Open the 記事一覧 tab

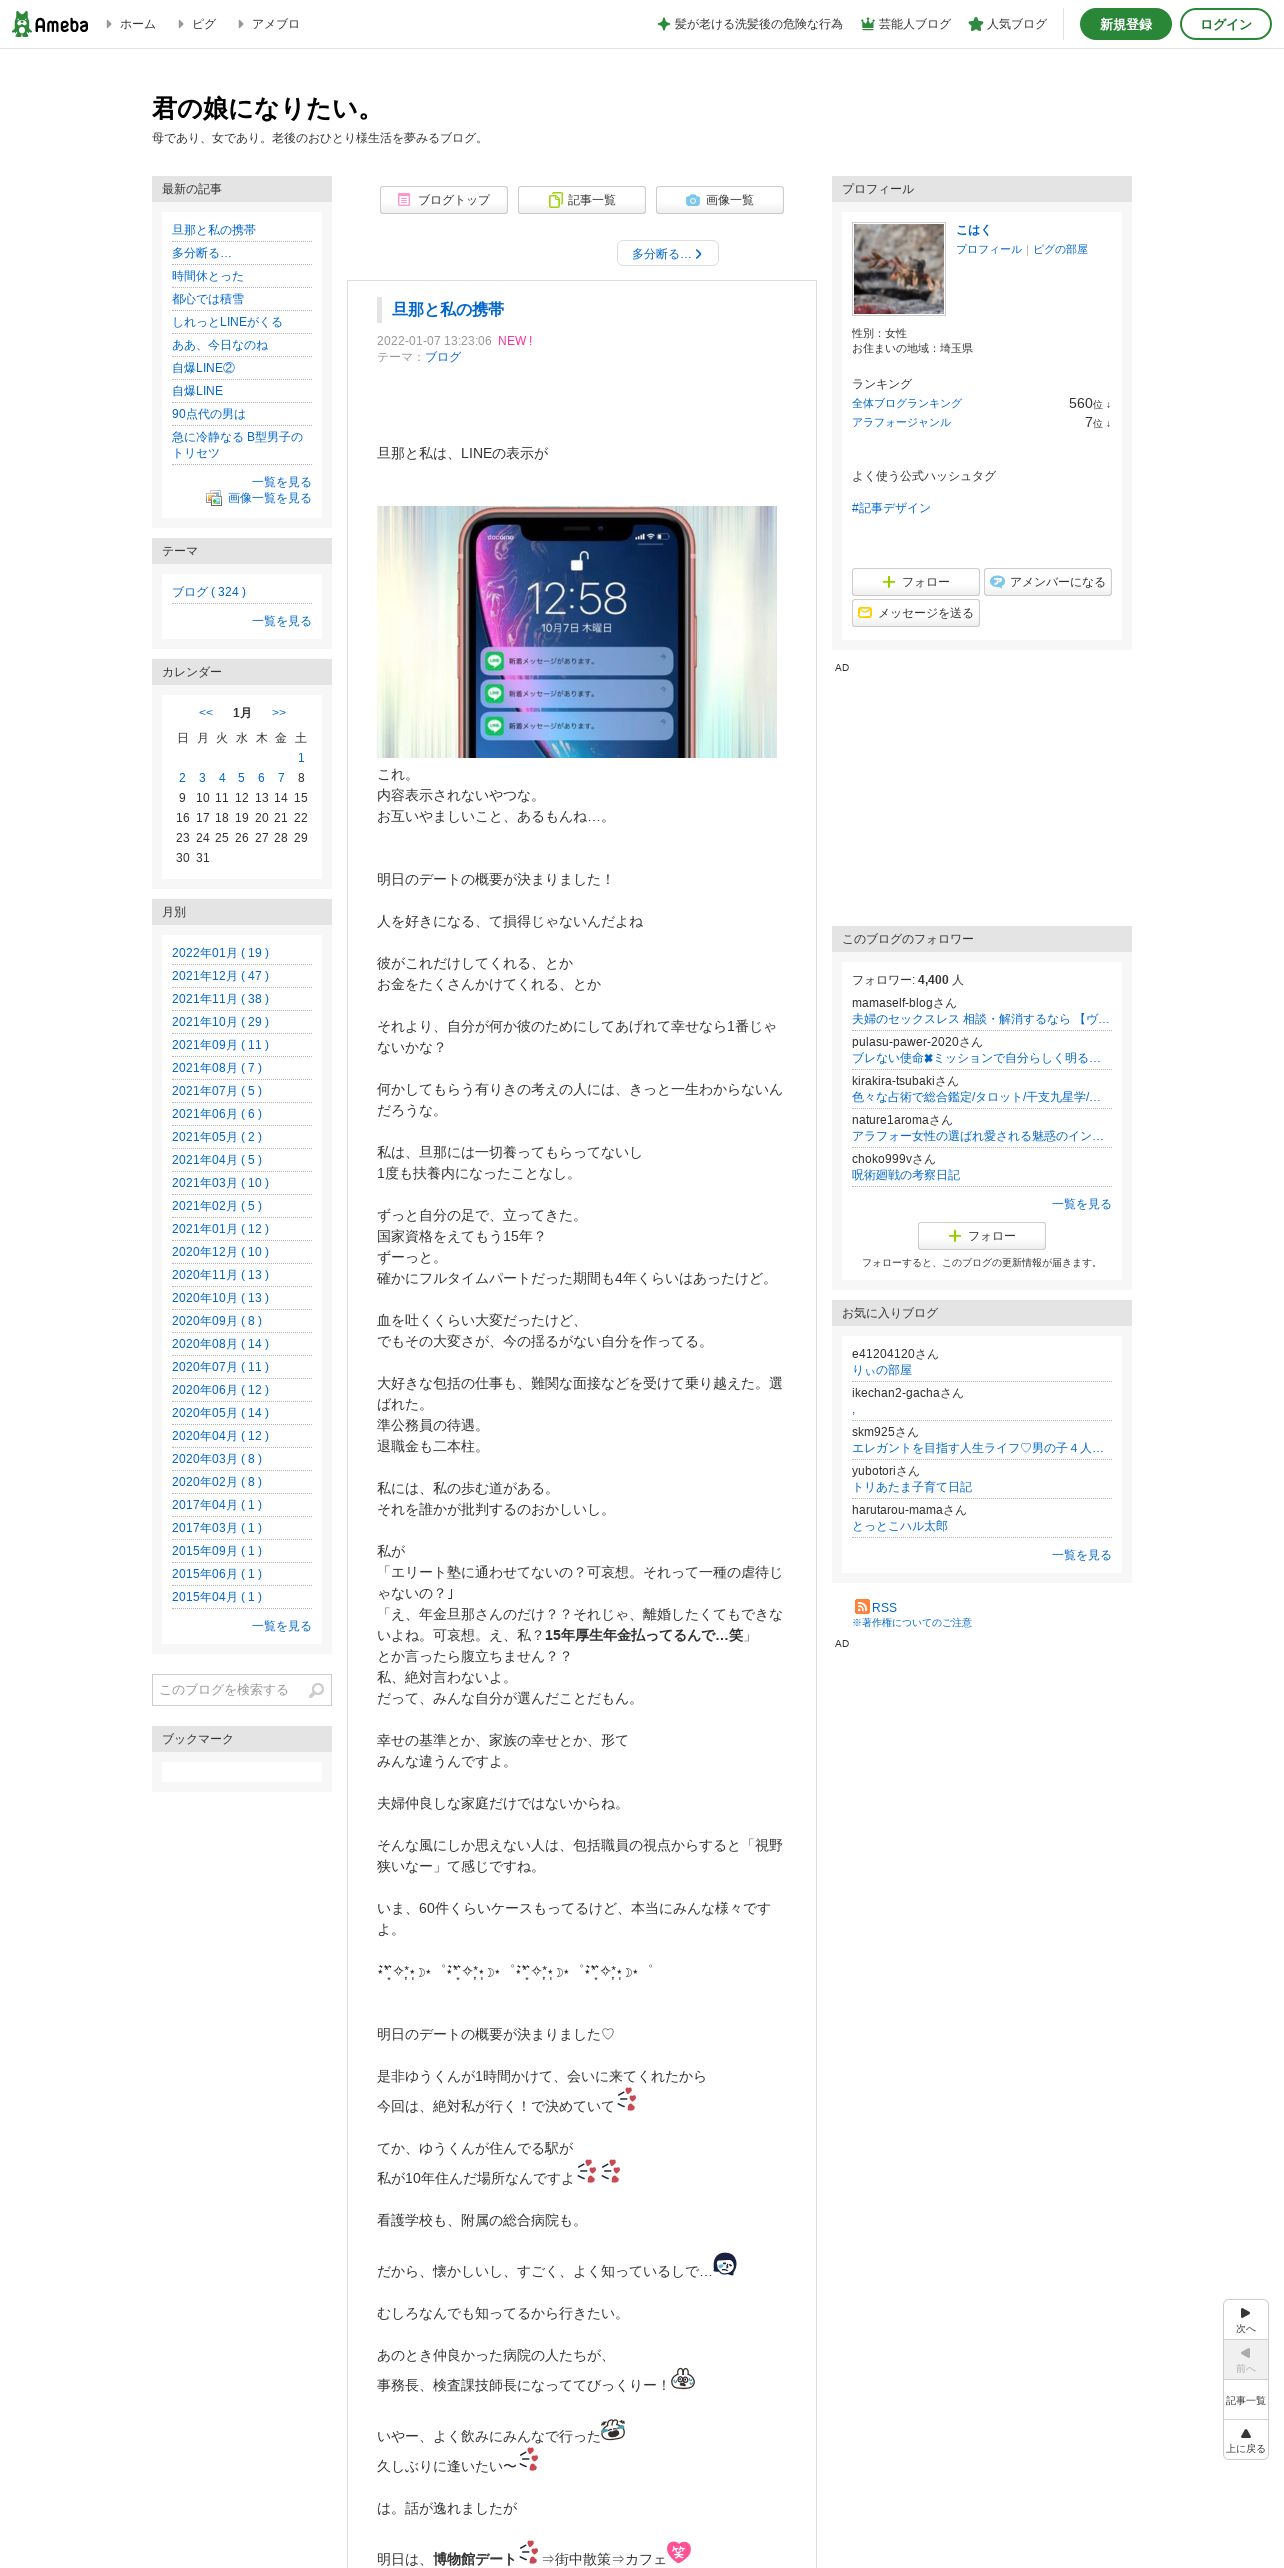point(582,200)
